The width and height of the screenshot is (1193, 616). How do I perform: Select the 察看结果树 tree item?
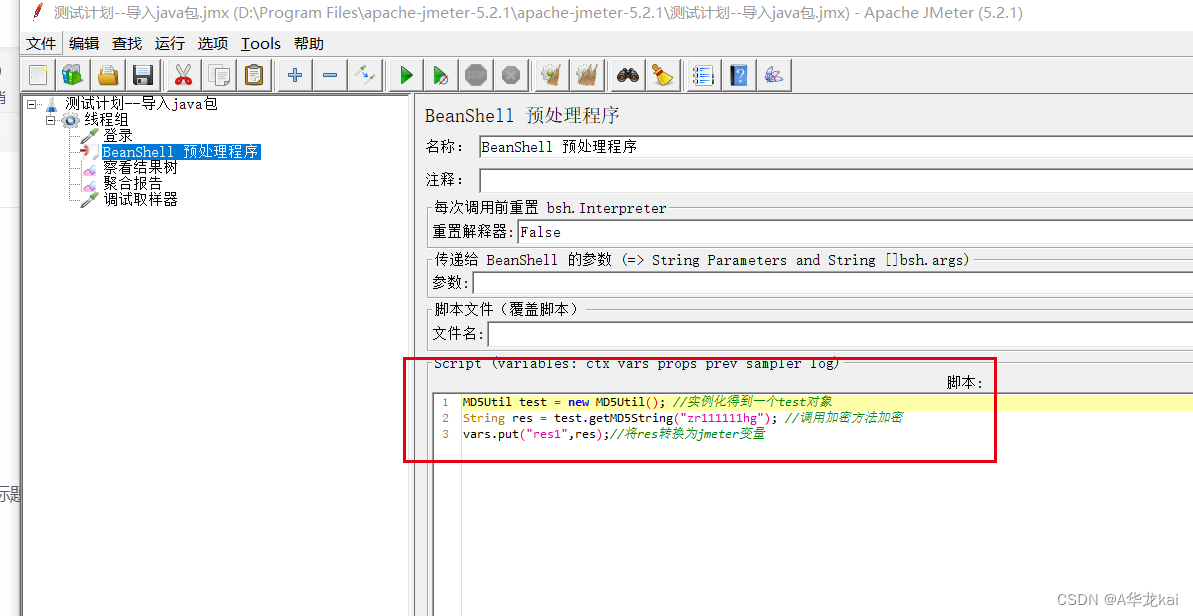coord(140,166)
